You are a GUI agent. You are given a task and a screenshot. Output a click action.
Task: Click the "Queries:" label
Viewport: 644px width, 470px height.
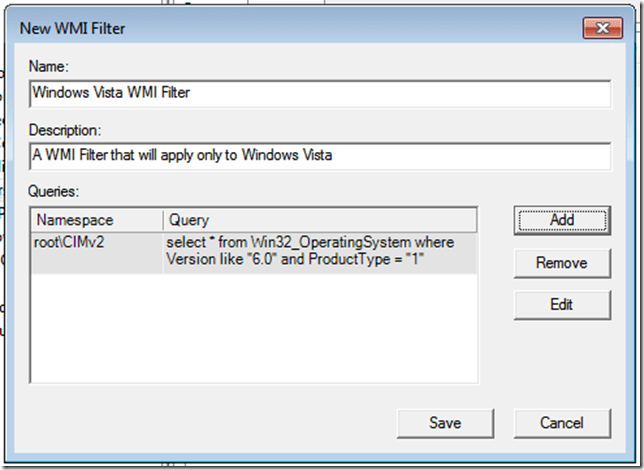[x=57, y=189]
